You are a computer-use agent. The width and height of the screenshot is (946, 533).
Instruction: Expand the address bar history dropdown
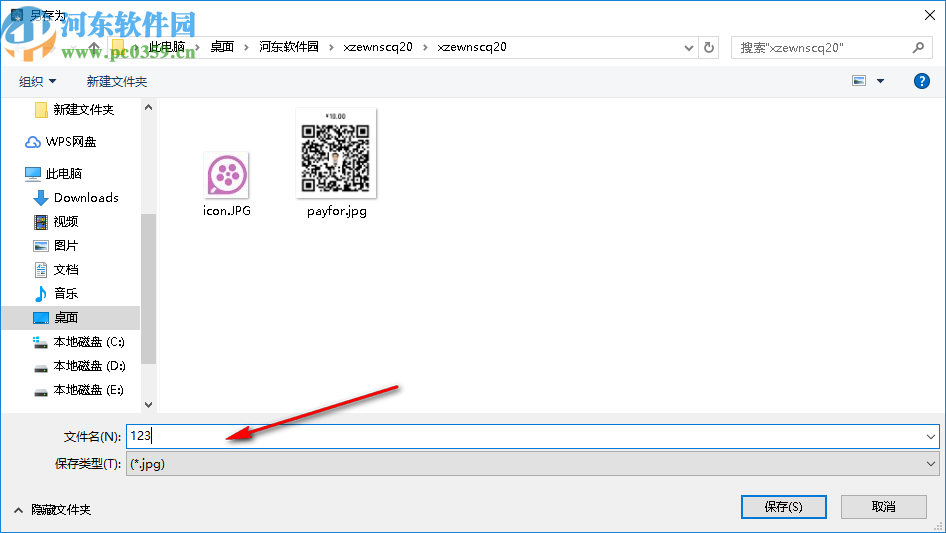tap(688, 48)
